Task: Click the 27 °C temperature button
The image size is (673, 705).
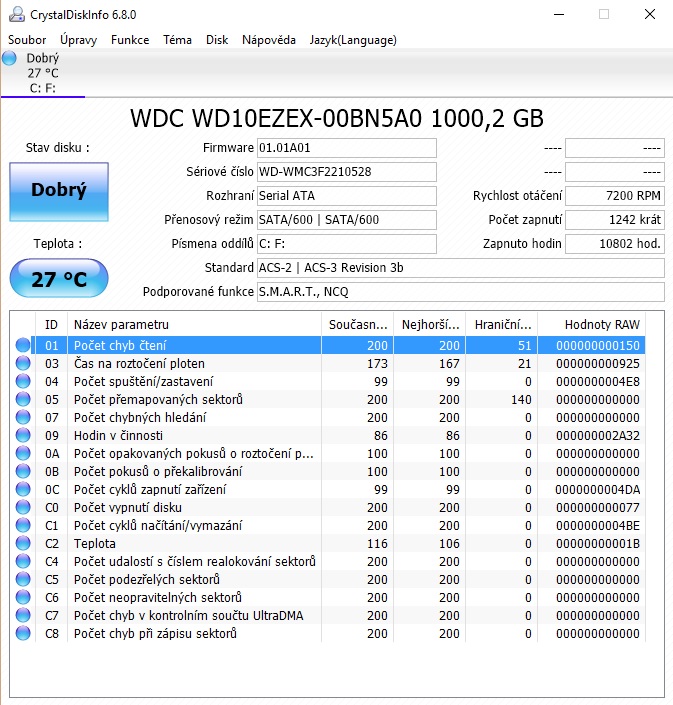Action: (x=59, y=278)
